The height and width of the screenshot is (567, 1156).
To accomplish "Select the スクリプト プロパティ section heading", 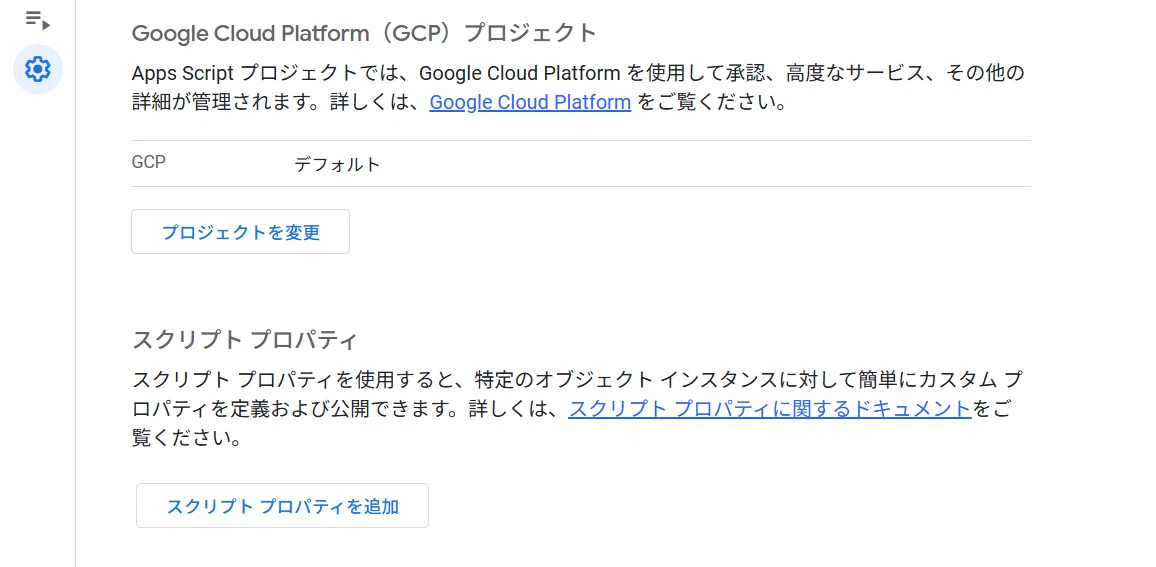I will 244,340.
